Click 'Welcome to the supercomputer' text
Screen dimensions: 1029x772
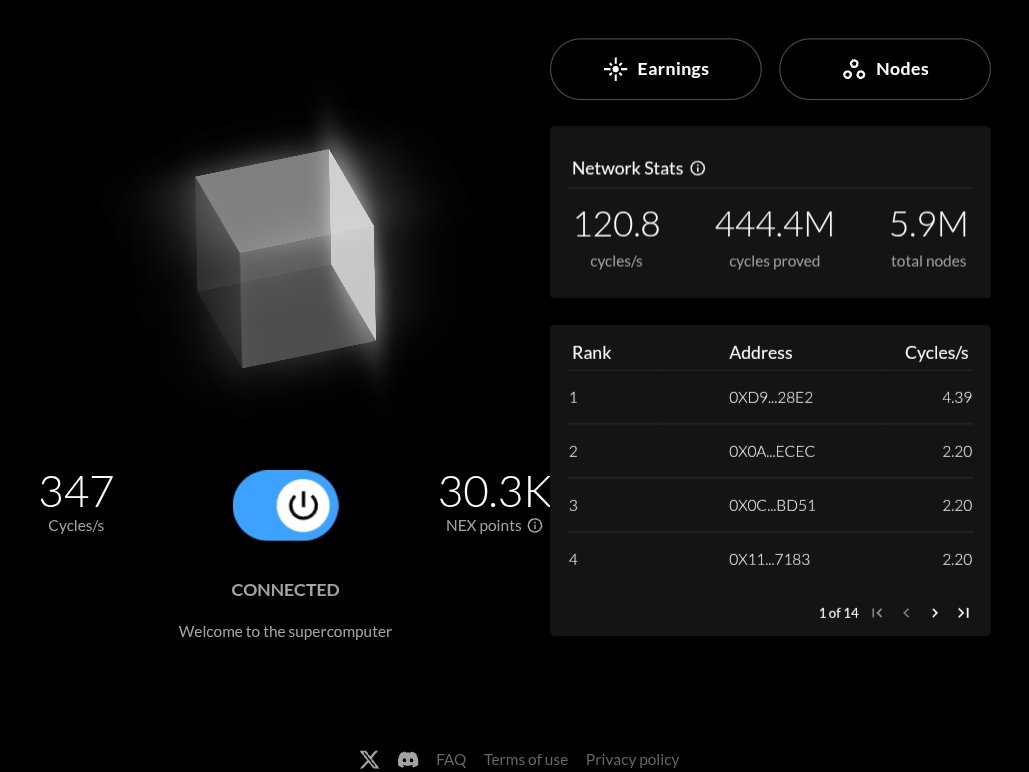pos(285,632)
